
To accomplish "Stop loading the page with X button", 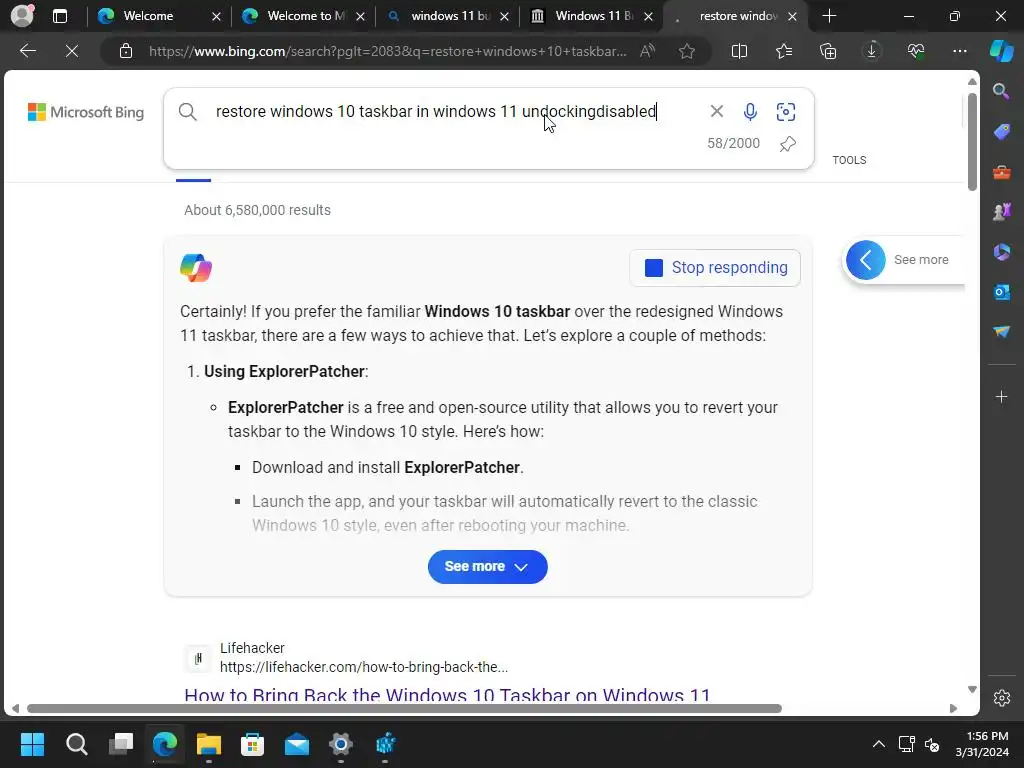I will point(72,51).
